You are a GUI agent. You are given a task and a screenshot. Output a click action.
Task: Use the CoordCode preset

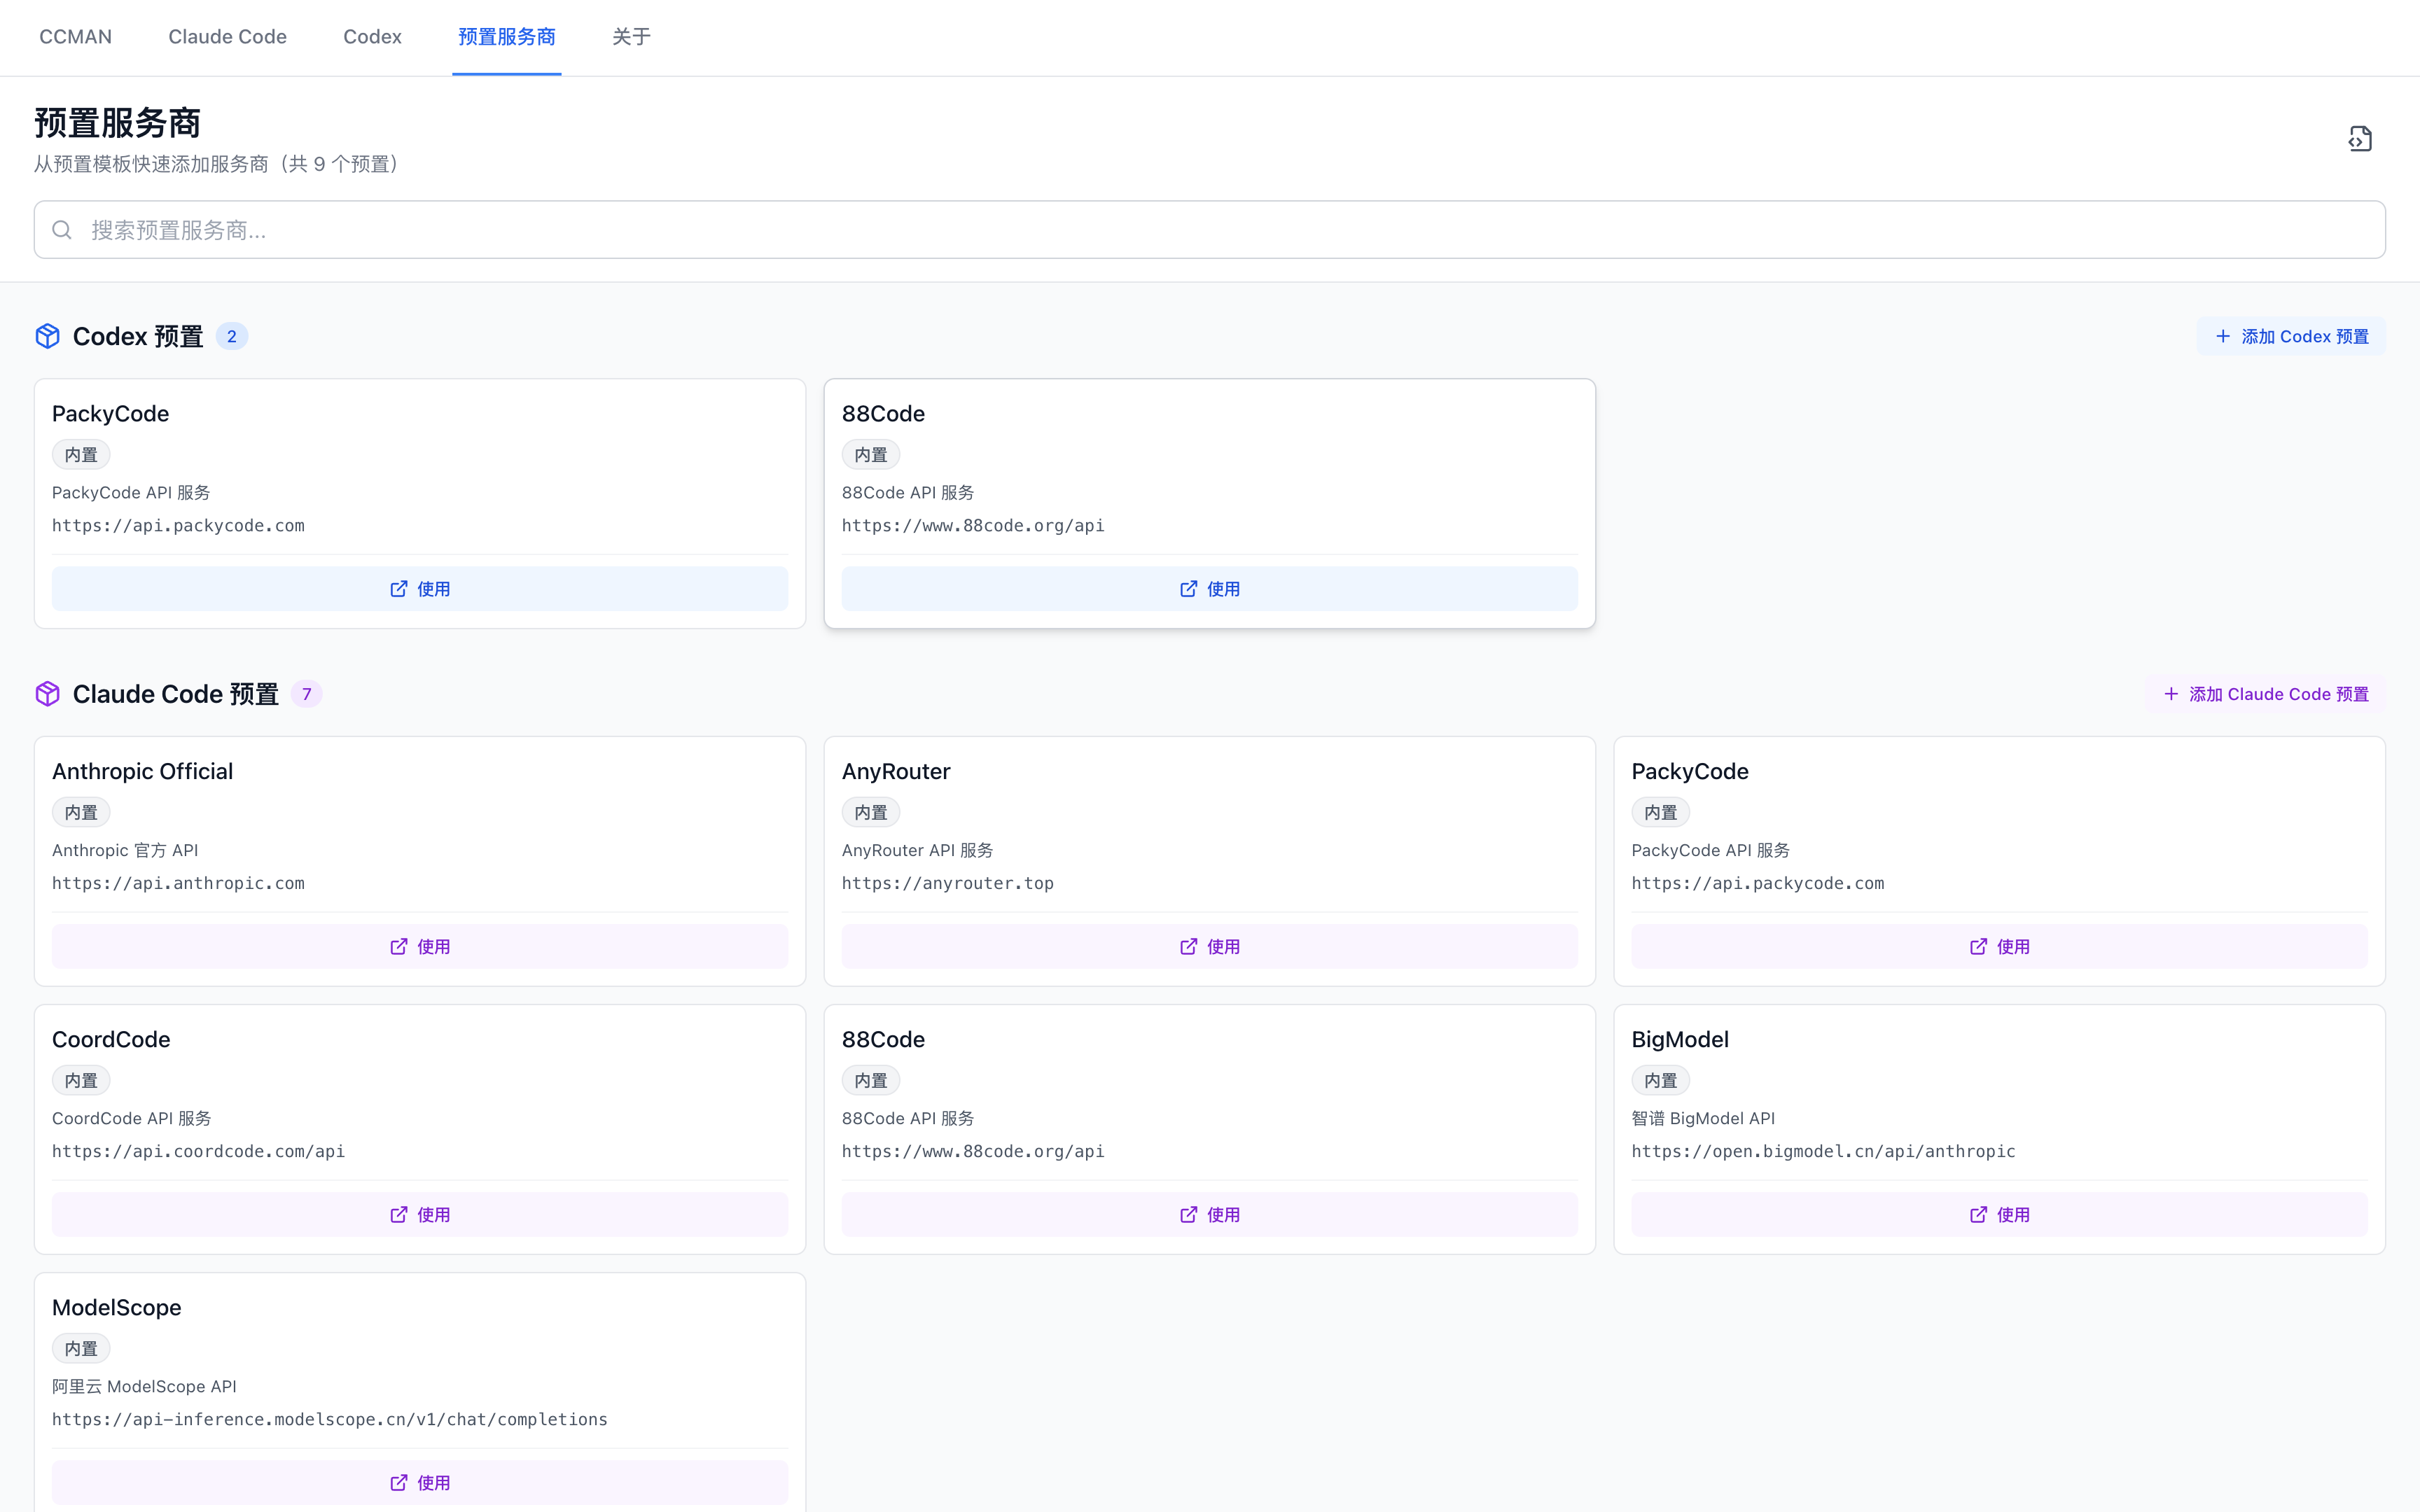(420, 1214)
